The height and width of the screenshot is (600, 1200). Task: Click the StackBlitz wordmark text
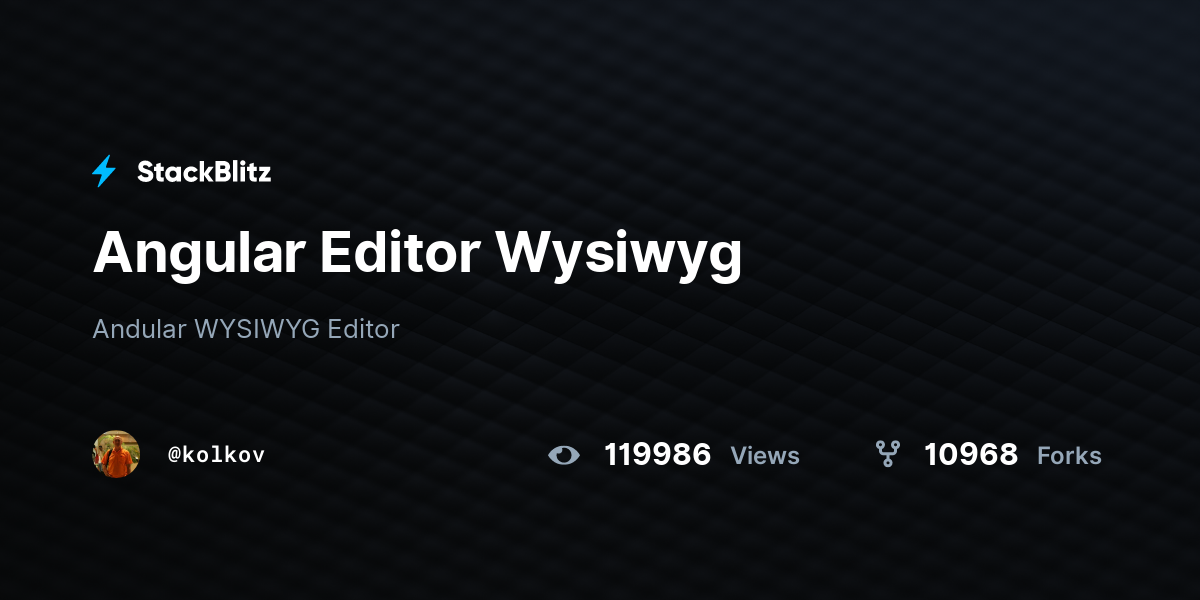pyautogui.click(x=204, y=172)
